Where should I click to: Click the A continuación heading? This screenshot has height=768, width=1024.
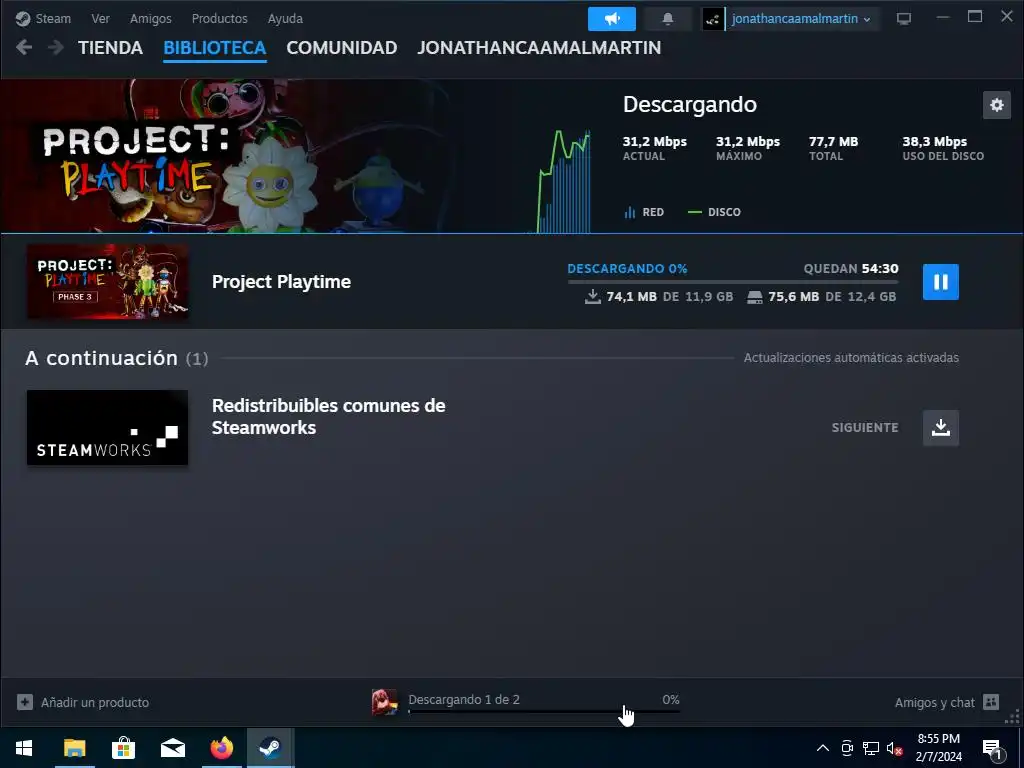point(101,358)
